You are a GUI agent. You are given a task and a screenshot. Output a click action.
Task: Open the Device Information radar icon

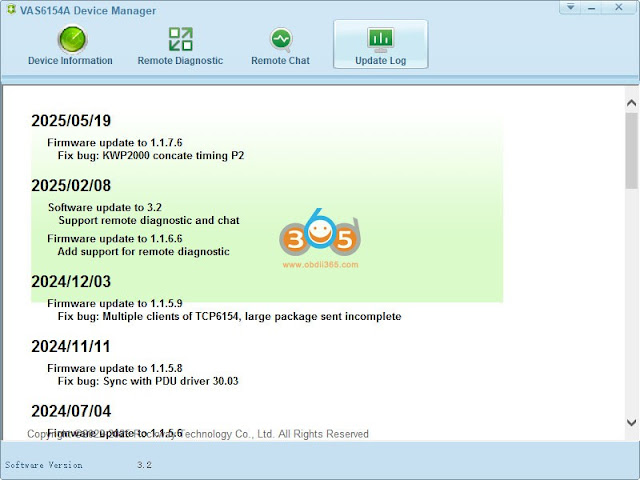72,40
